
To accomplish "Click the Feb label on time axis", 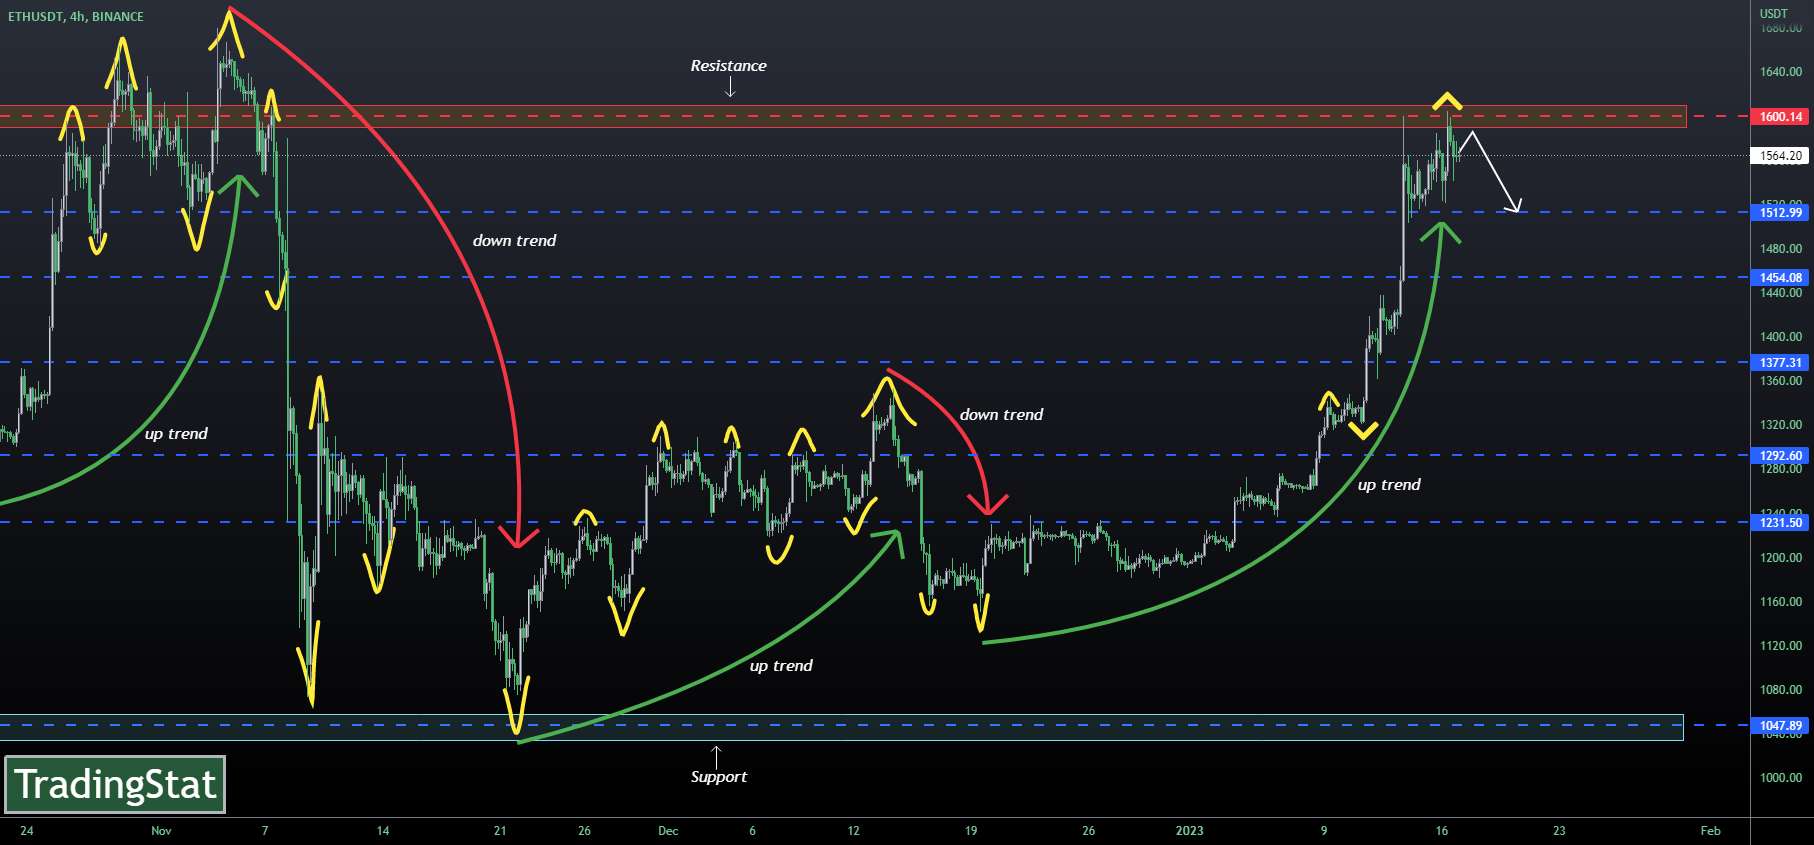I will (1711, 831).
